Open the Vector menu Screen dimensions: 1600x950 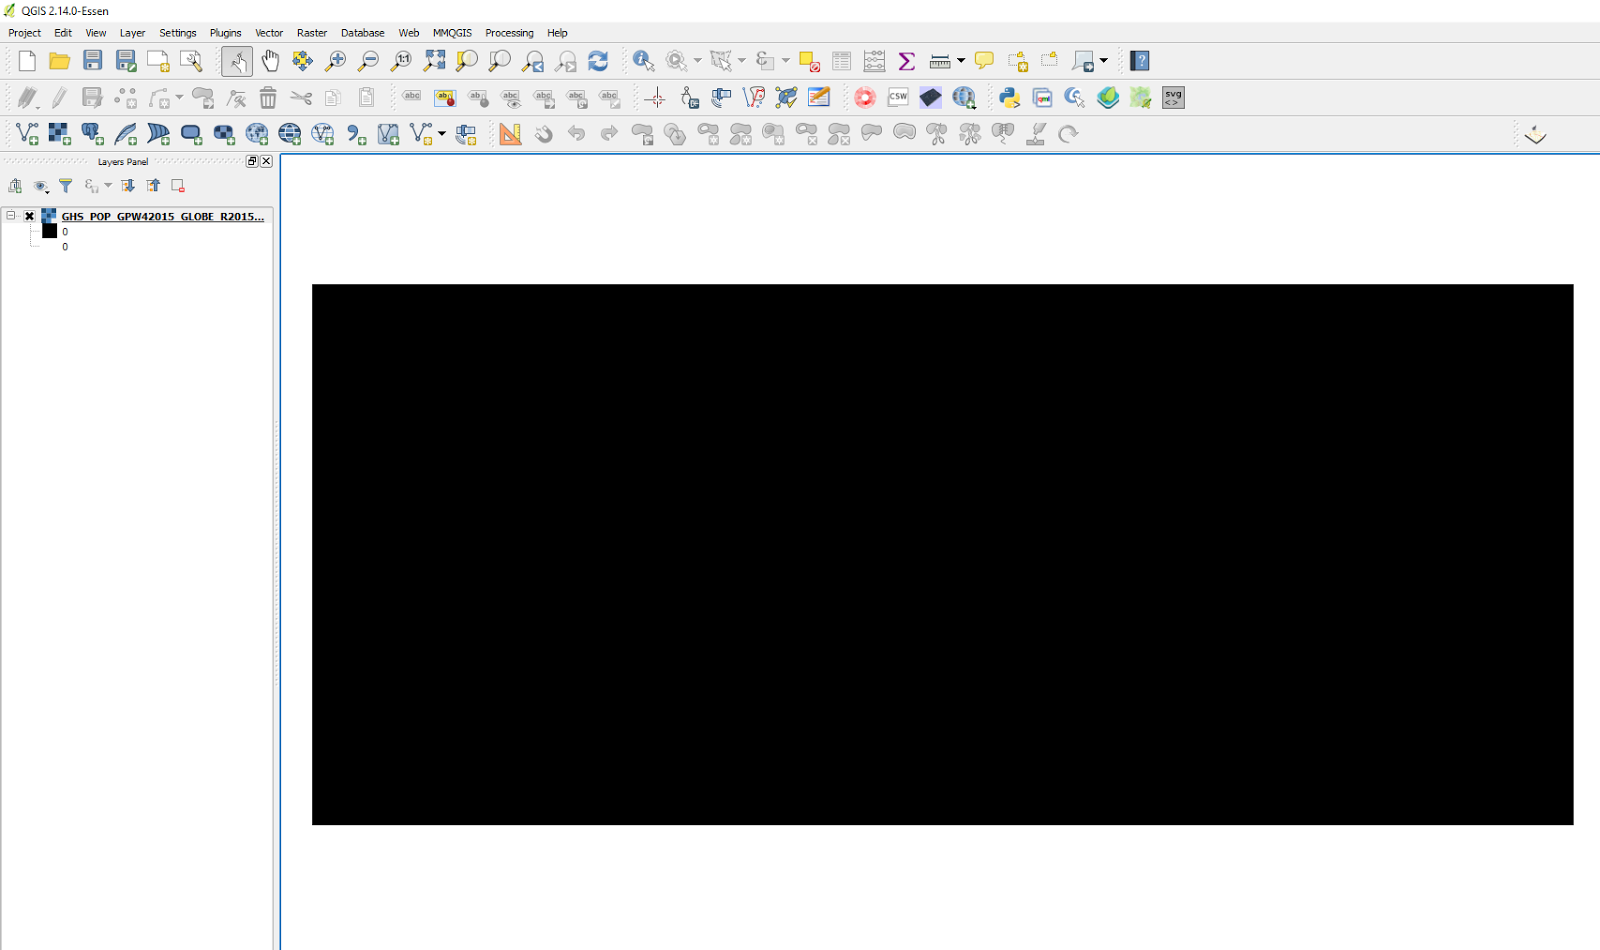tap(269, 33)
